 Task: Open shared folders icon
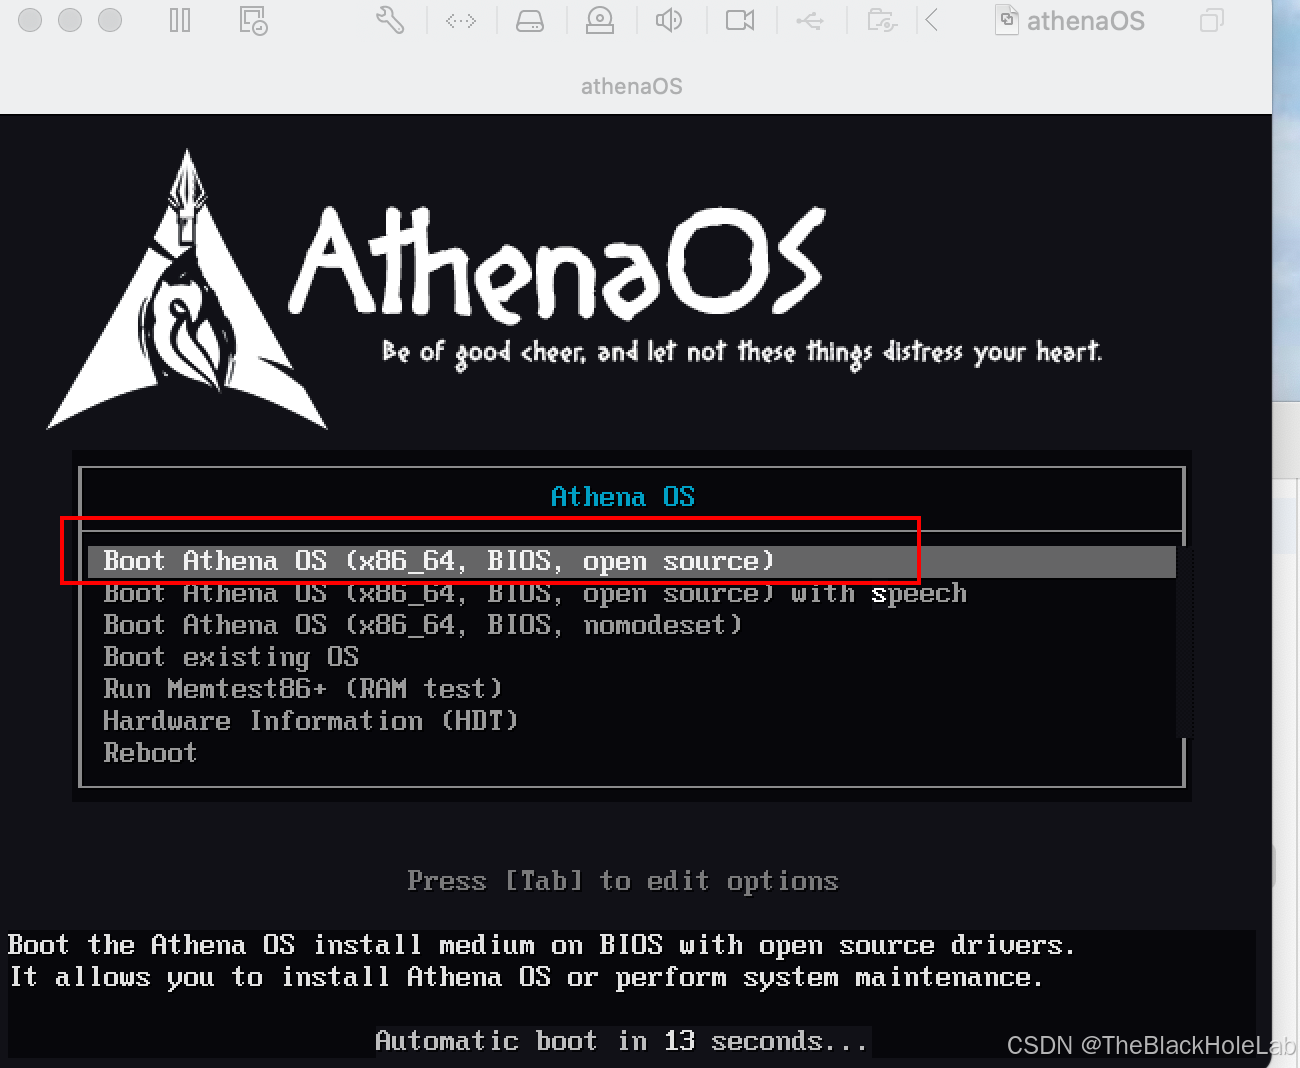click(881, 20)
